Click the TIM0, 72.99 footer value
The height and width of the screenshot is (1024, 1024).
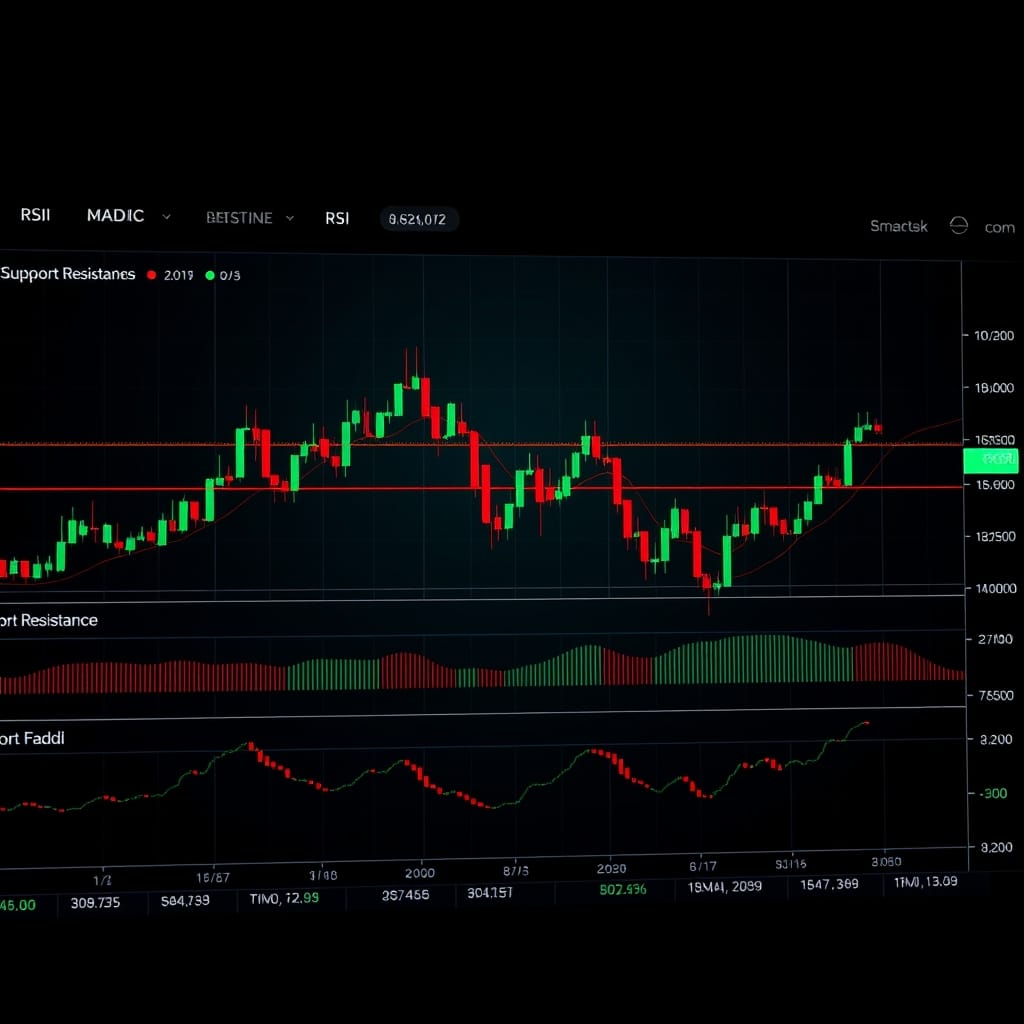(x=284, y=899)
